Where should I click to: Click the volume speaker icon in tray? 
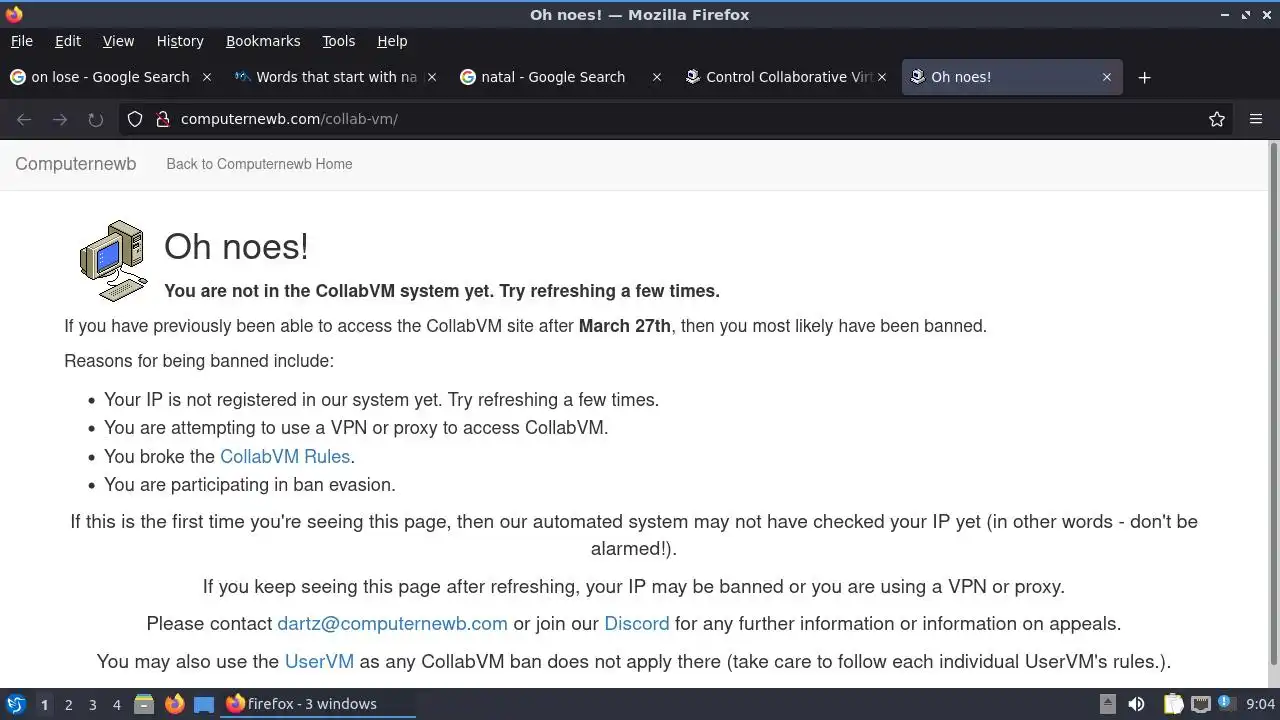pos(1136,704)
